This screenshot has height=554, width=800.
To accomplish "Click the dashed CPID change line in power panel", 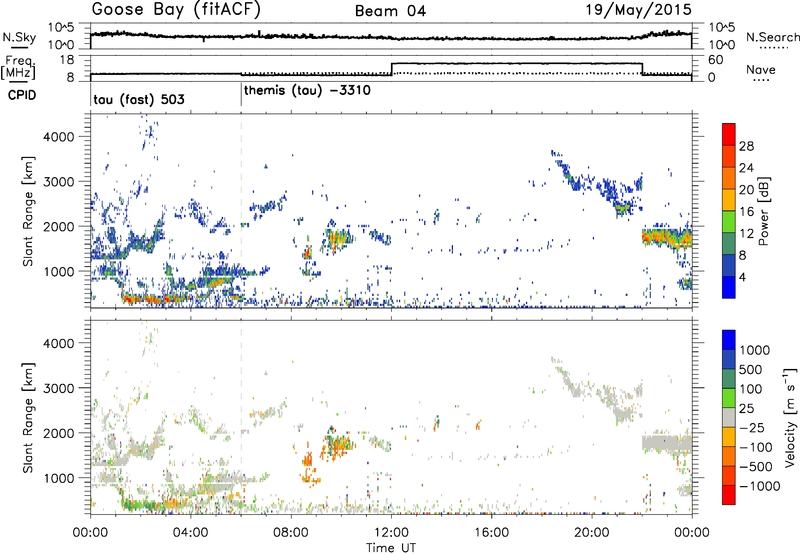I will pos(241,211).
